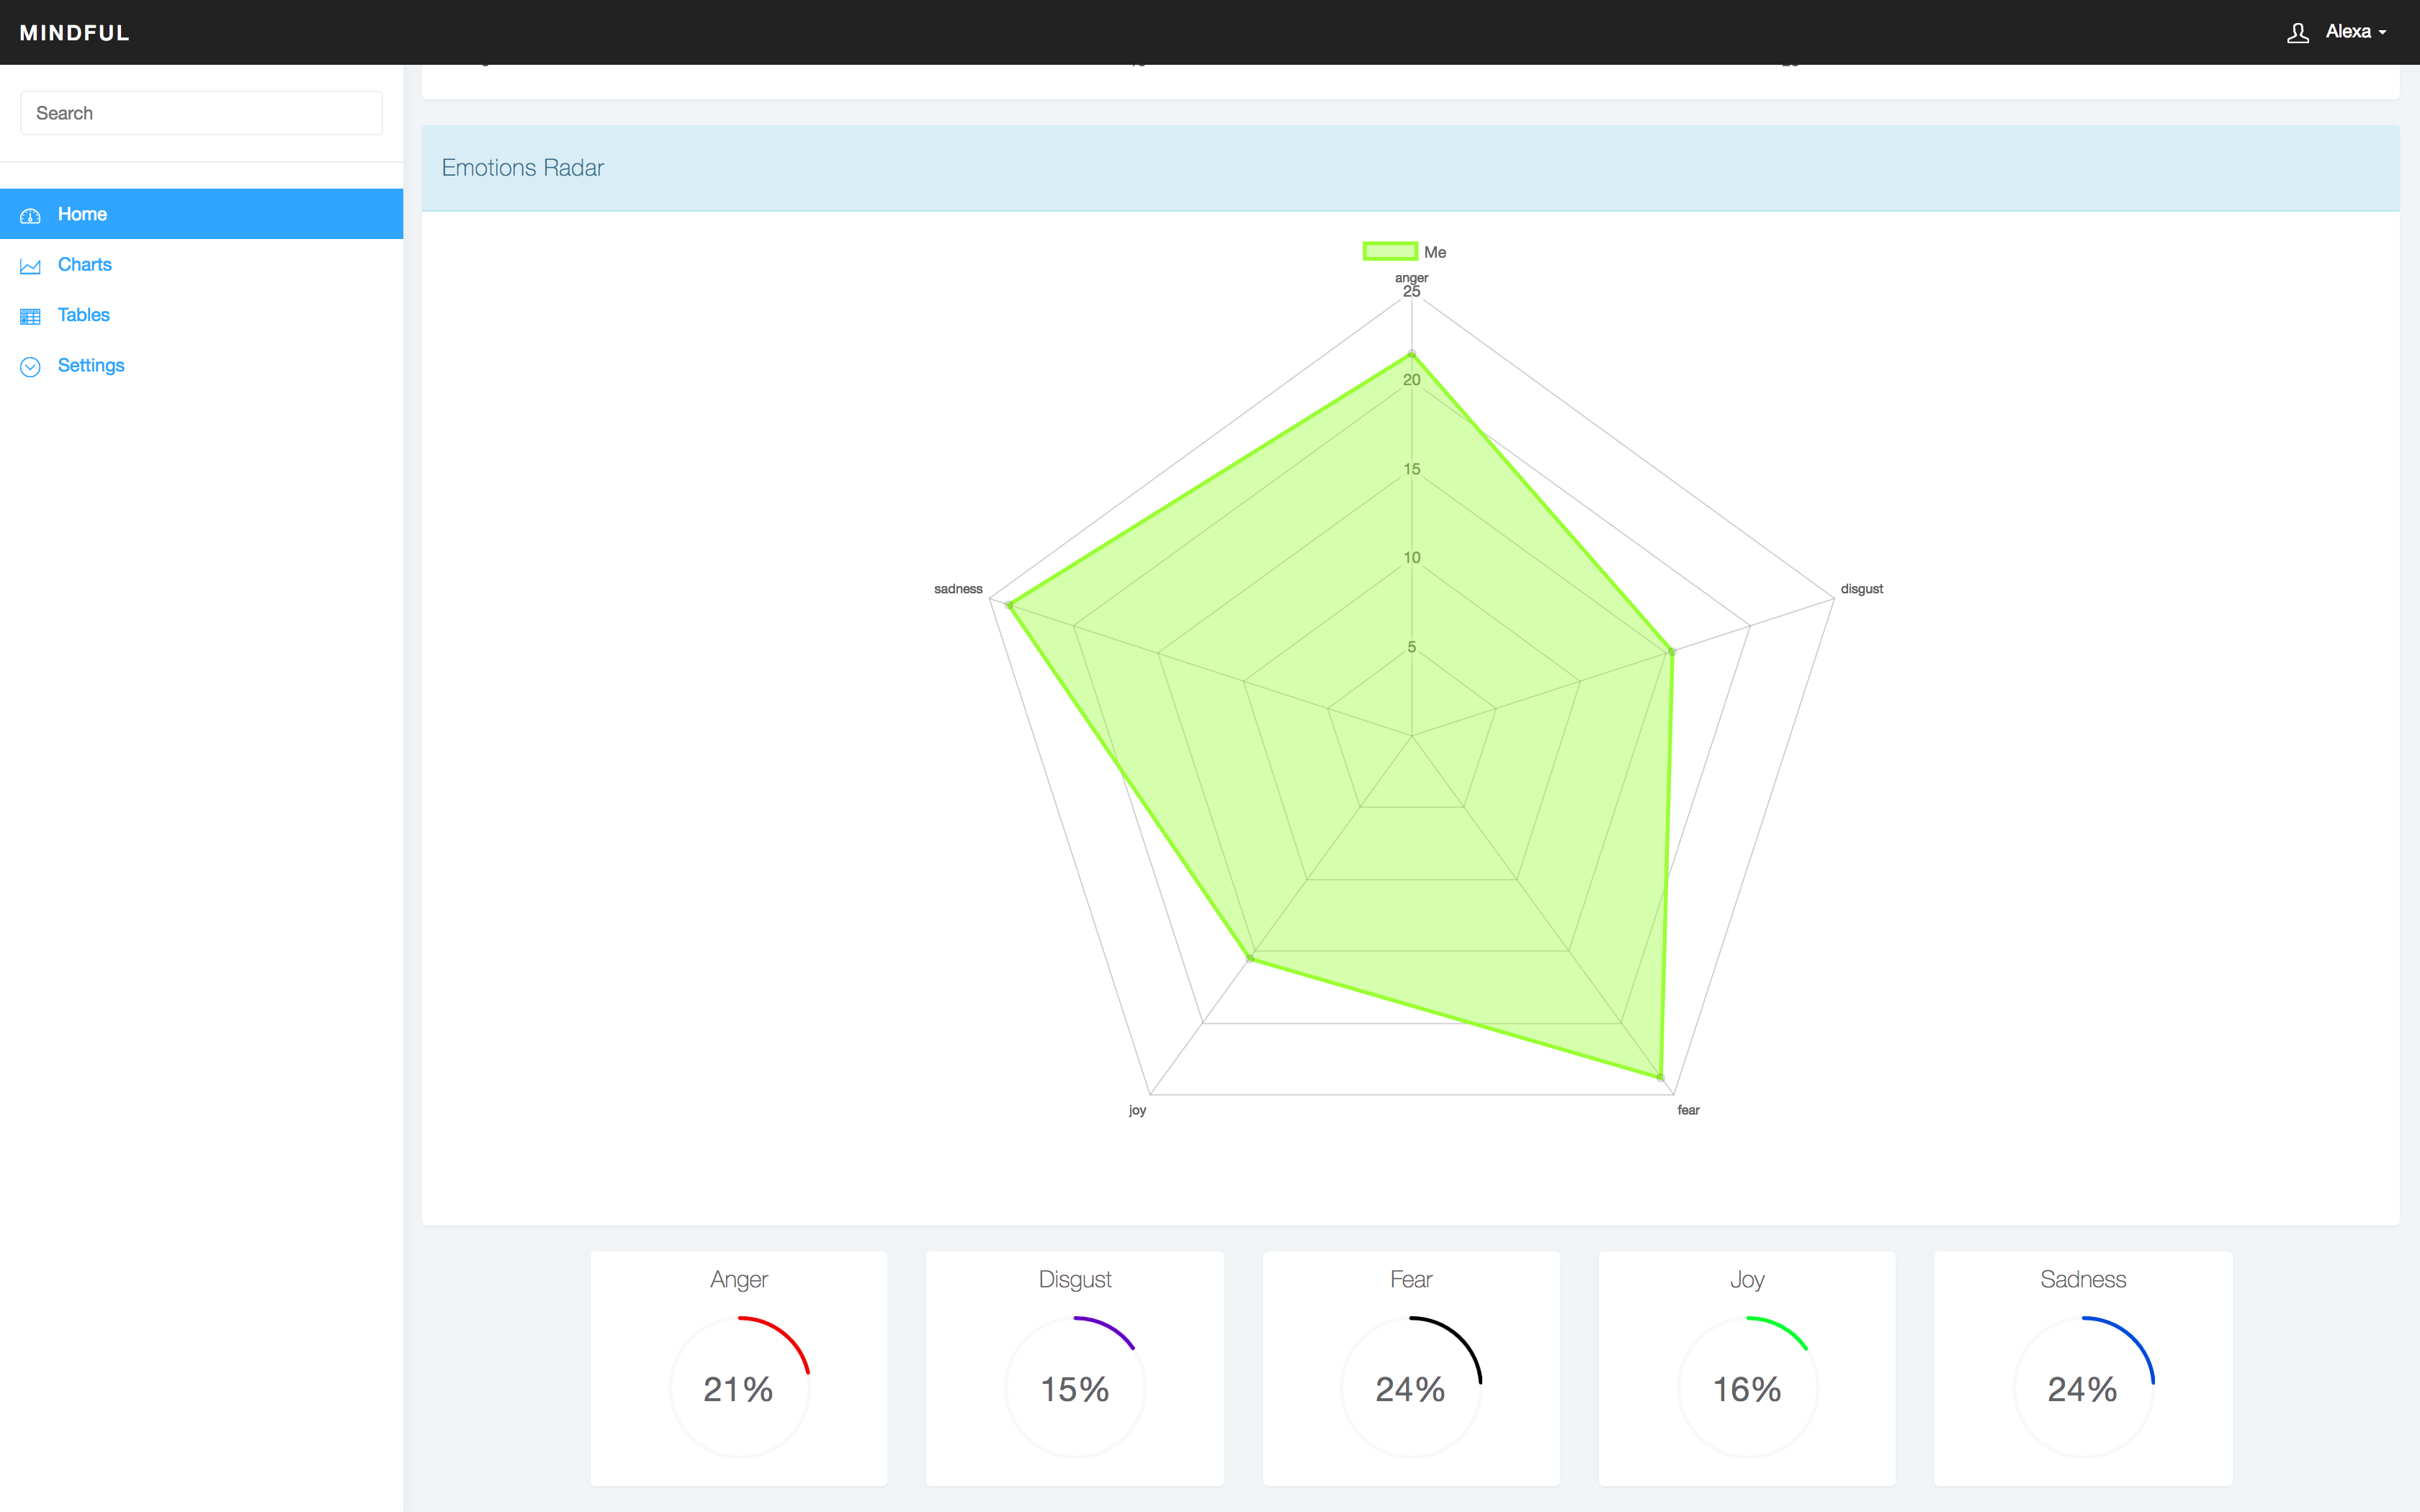Open the Tables menu item

(x=83, y=315)
